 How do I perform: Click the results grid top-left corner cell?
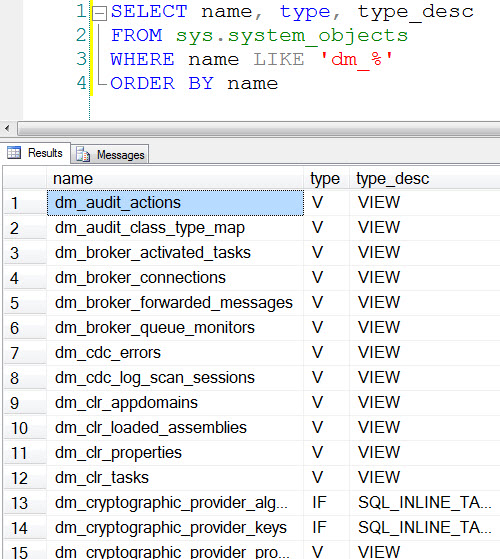(x=25, y=178)
